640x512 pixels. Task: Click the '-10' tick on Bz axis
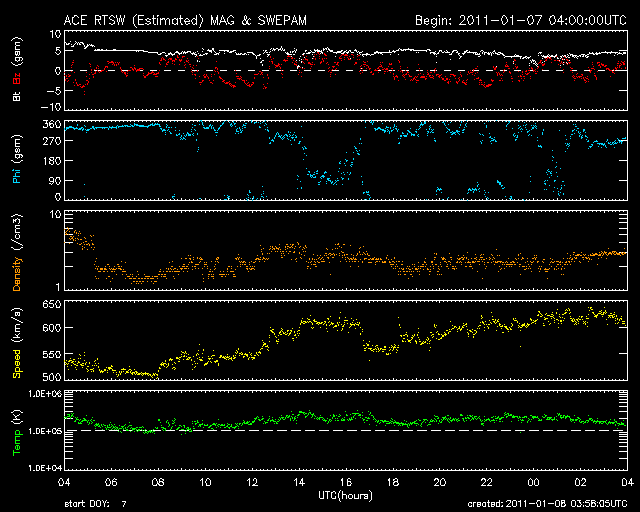tap(51, 107)
